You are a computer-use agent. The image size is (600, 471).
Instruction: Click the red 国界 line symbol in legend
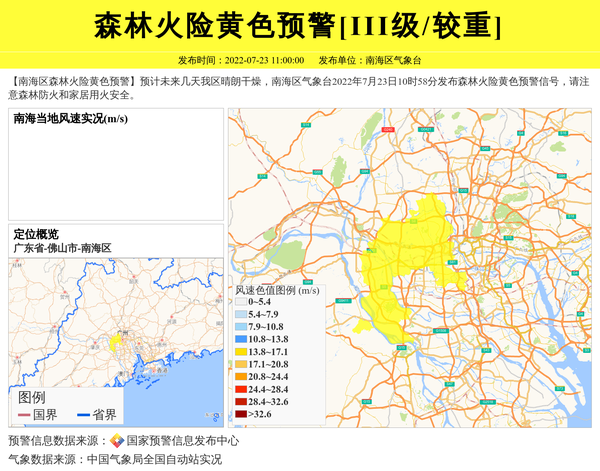[24, 415]
